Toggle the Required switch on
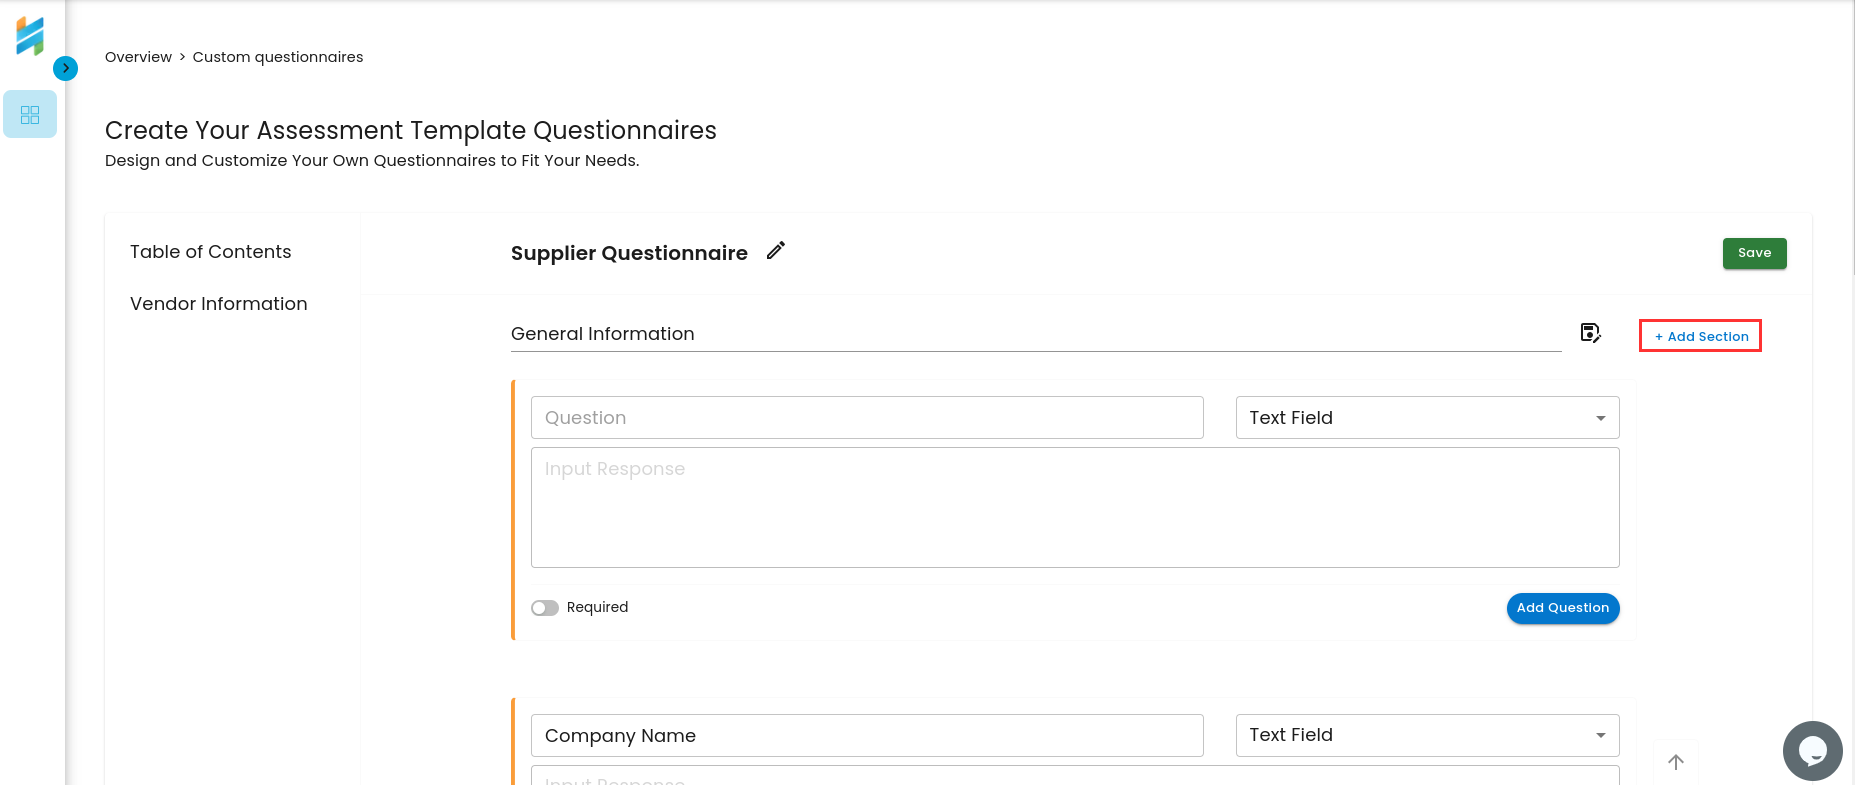Image resolution: width=1855 pixels, height=785 pixels. tap(545, 608)
